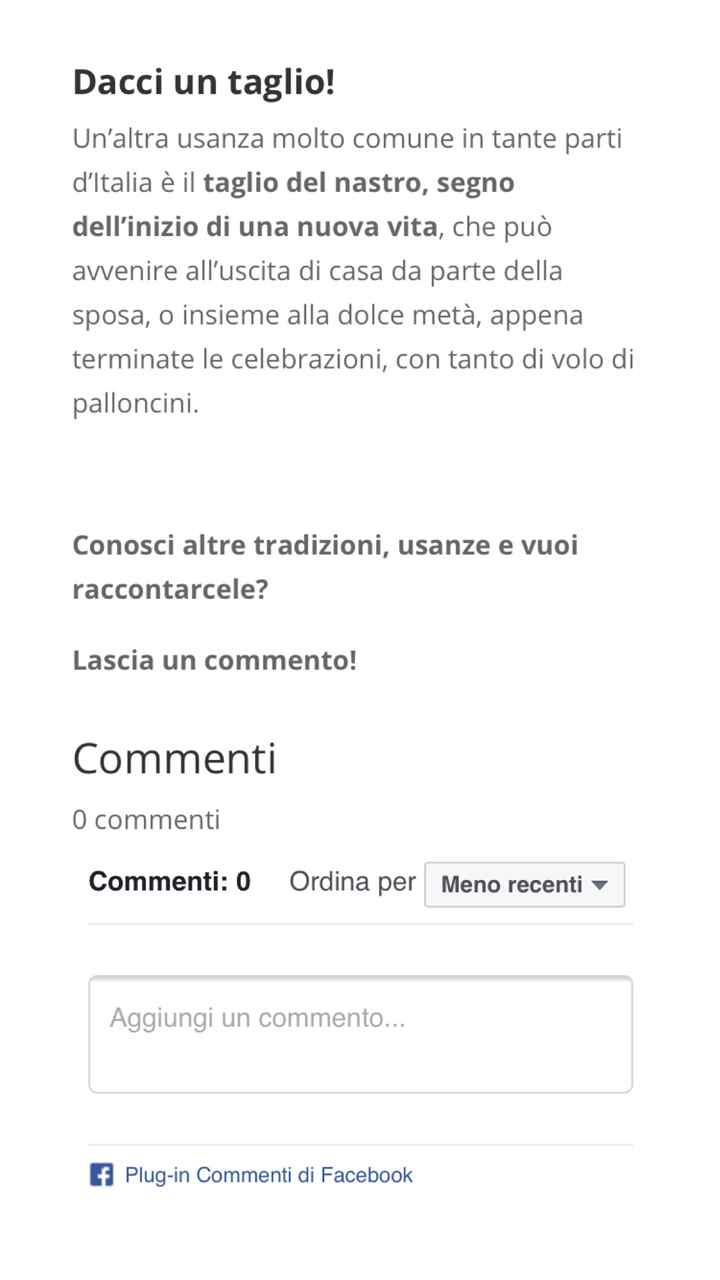Change comment ordering via the sort selector
The height and width of the screenshot is (1280, 720).
[524, 884]
